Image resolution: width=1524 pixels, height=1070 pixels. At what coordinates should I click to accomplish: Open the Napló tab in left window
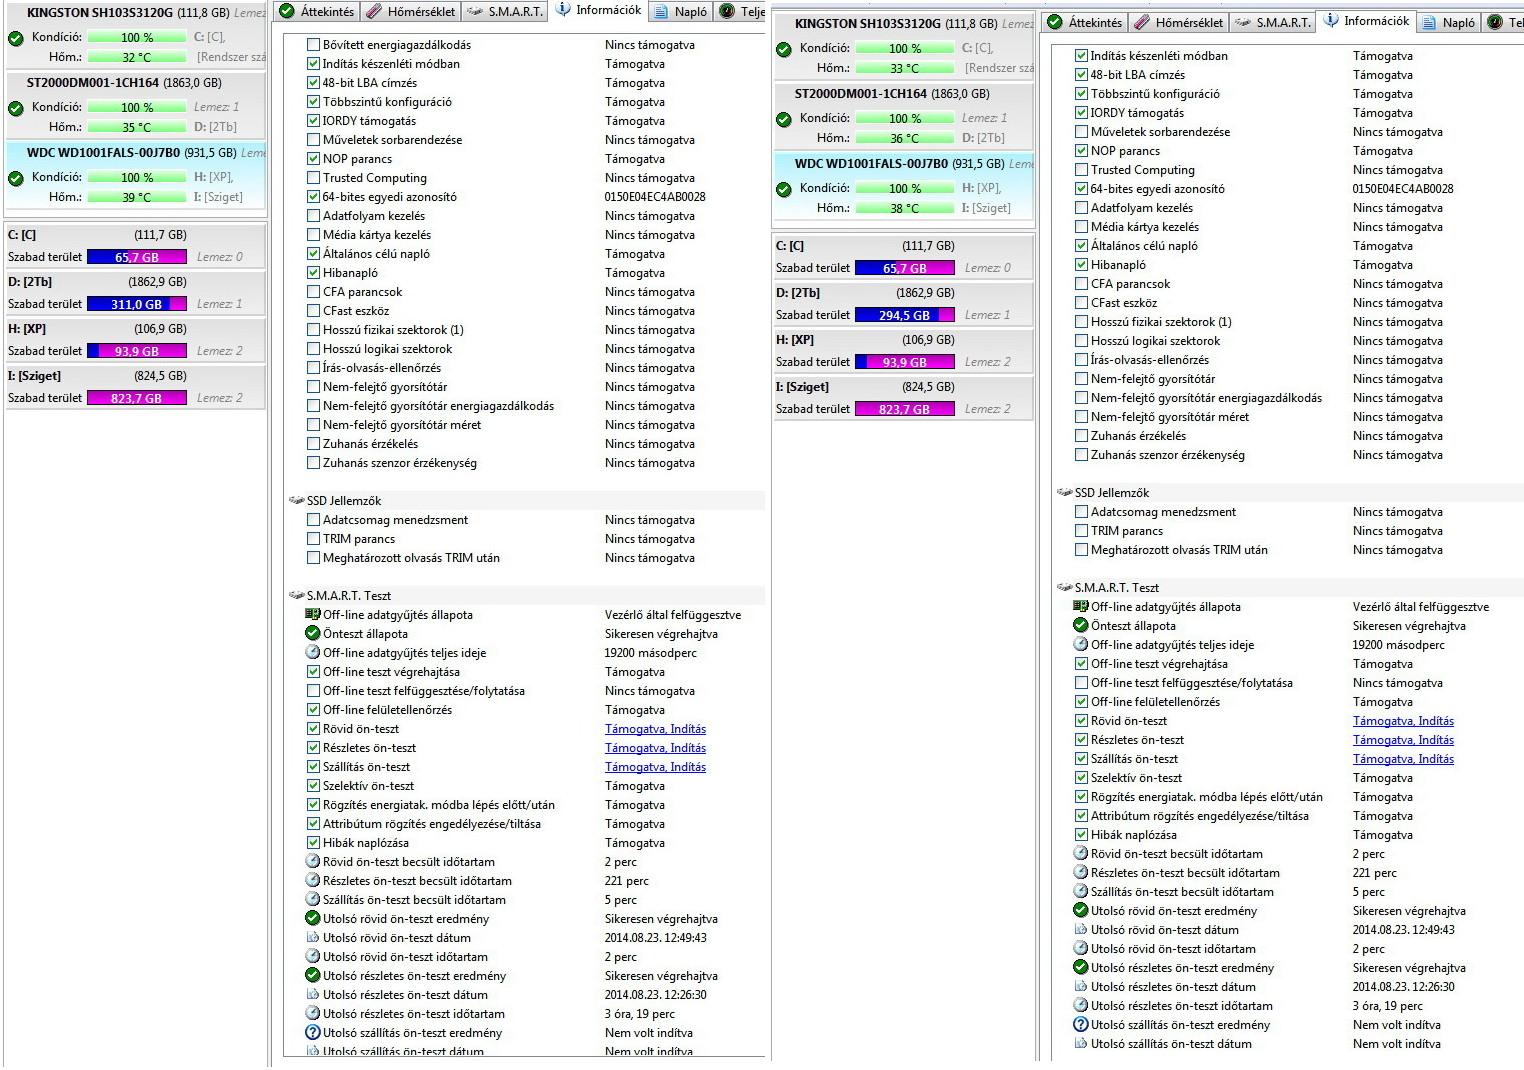pos(681,12)
